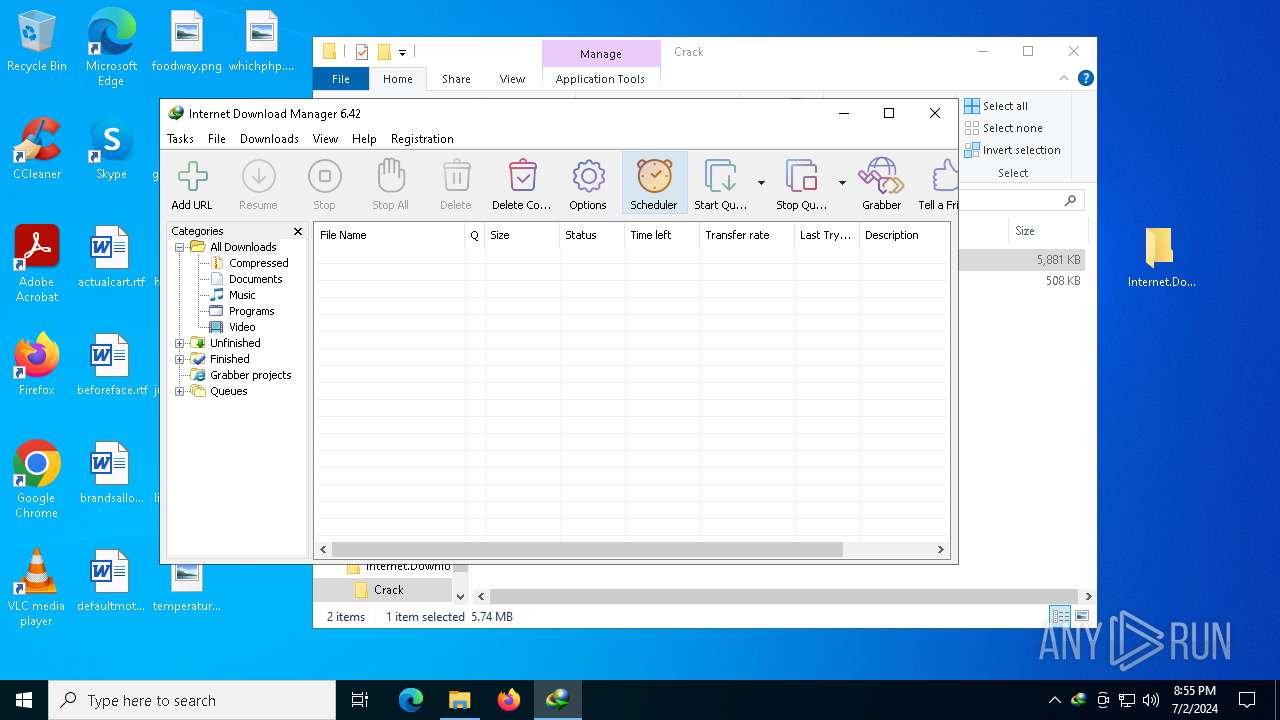Sort by the Time left column header
This screenshot has width=1280, height=720.
(662, 235)
